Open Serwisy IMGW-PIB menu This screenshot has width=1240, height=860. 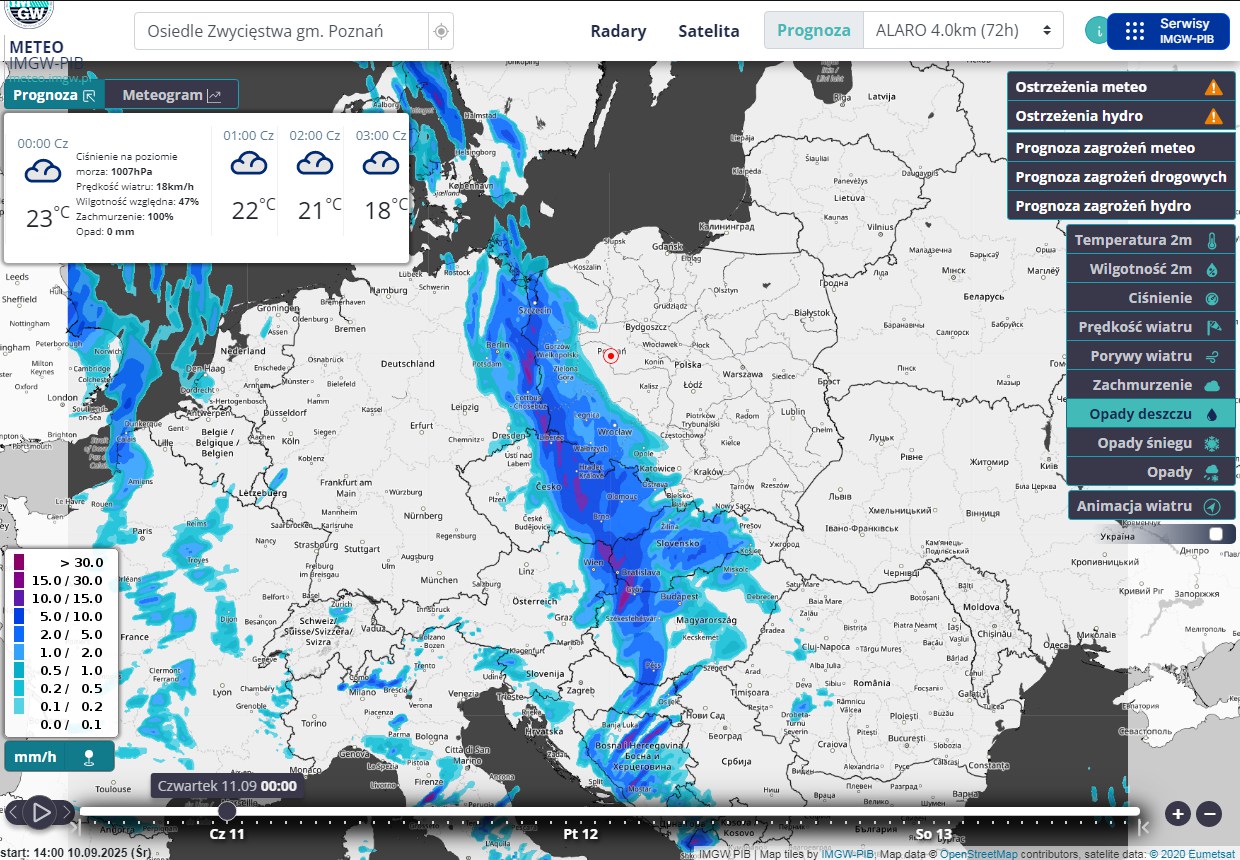pos(1168,30)
